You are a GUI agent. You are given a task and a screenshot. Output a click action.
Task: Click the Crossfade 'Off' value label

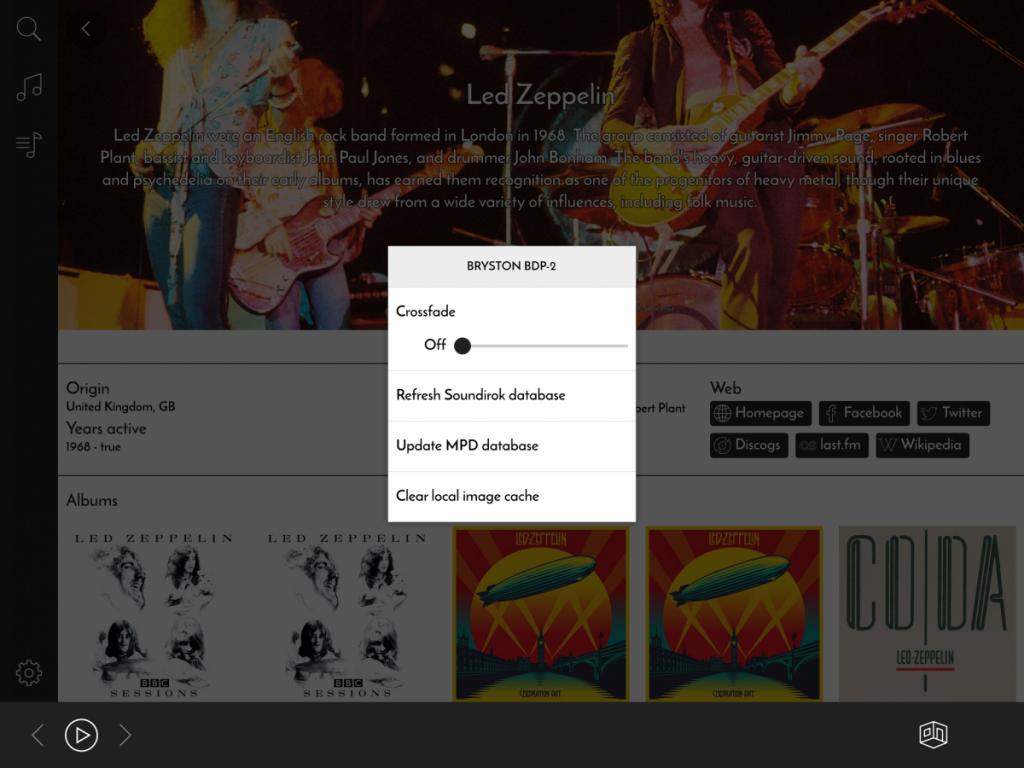(x=435, y=344)
